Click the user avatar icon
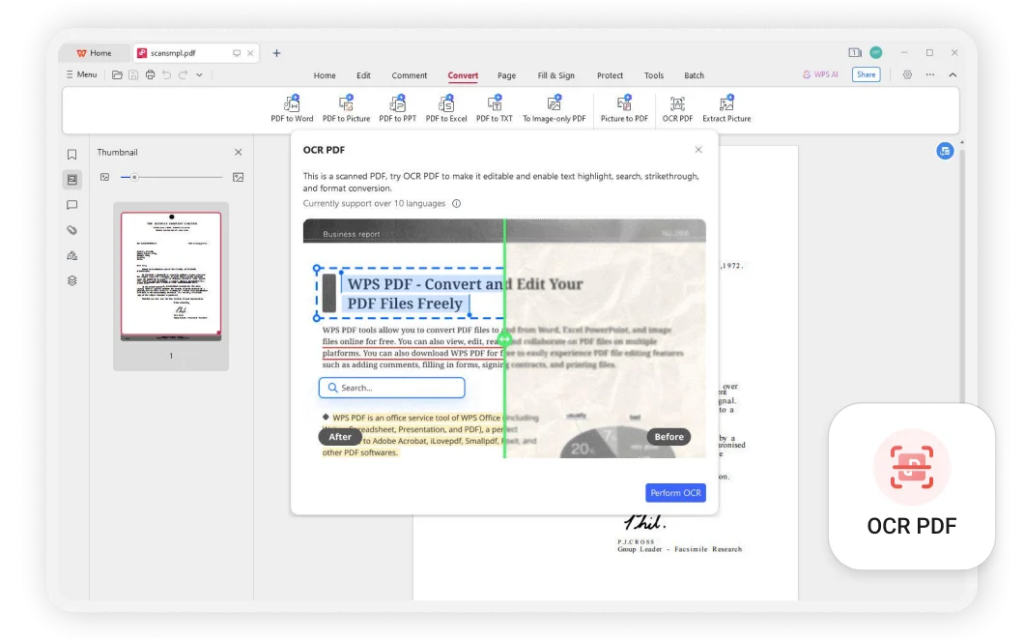This screenshot has width=1024, height=639. [x=876, y=52]
